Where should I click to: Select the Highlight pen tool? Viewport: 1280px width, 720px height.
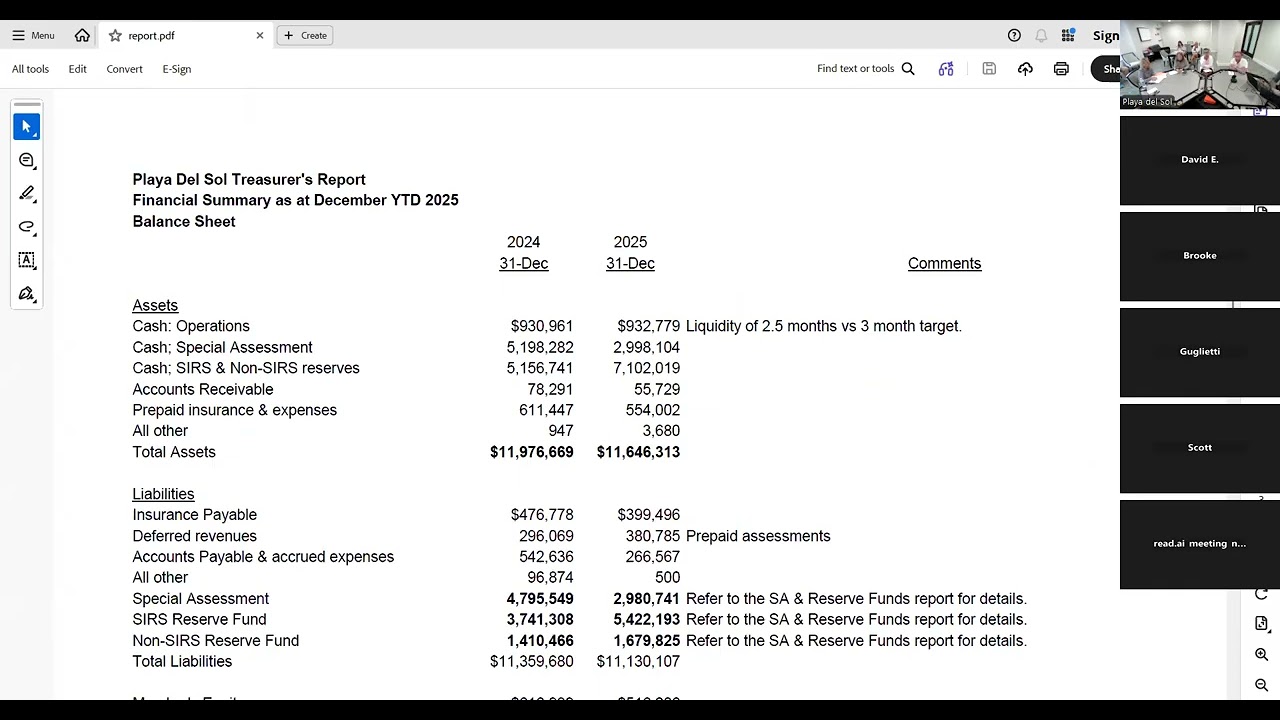27,193
